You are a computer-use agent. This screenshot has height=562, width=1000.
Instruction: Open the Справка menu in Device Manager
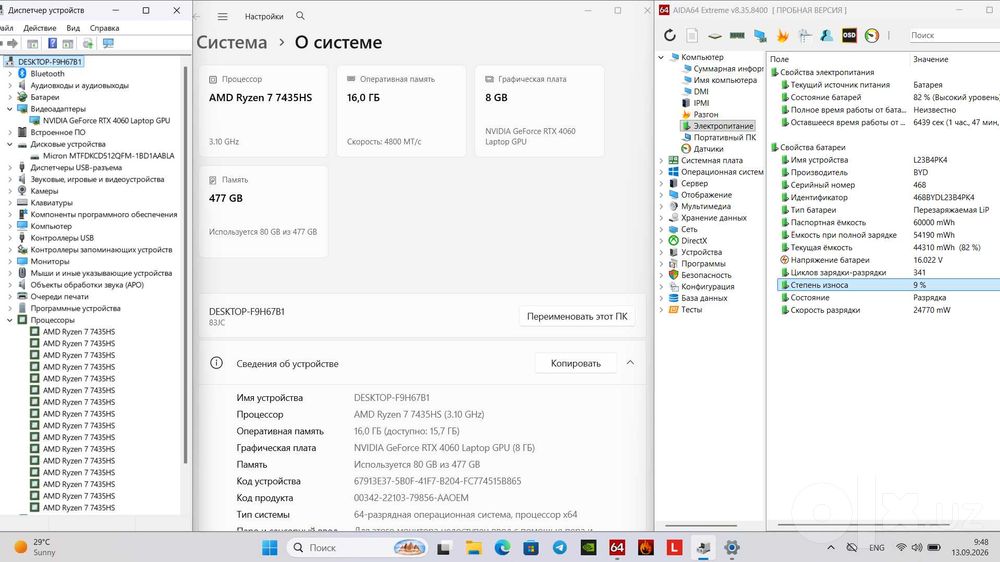tap(105, 28)
